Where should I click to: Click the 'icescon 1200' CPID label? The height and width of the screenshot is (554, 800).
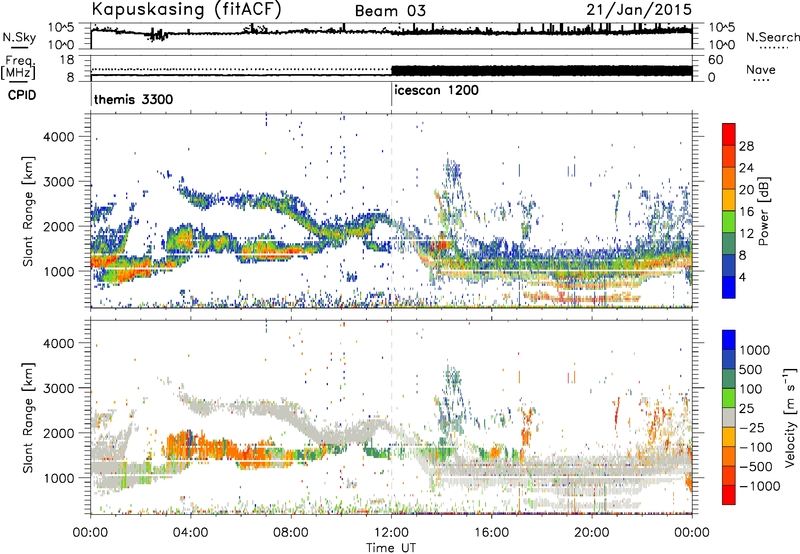[437, 90]
